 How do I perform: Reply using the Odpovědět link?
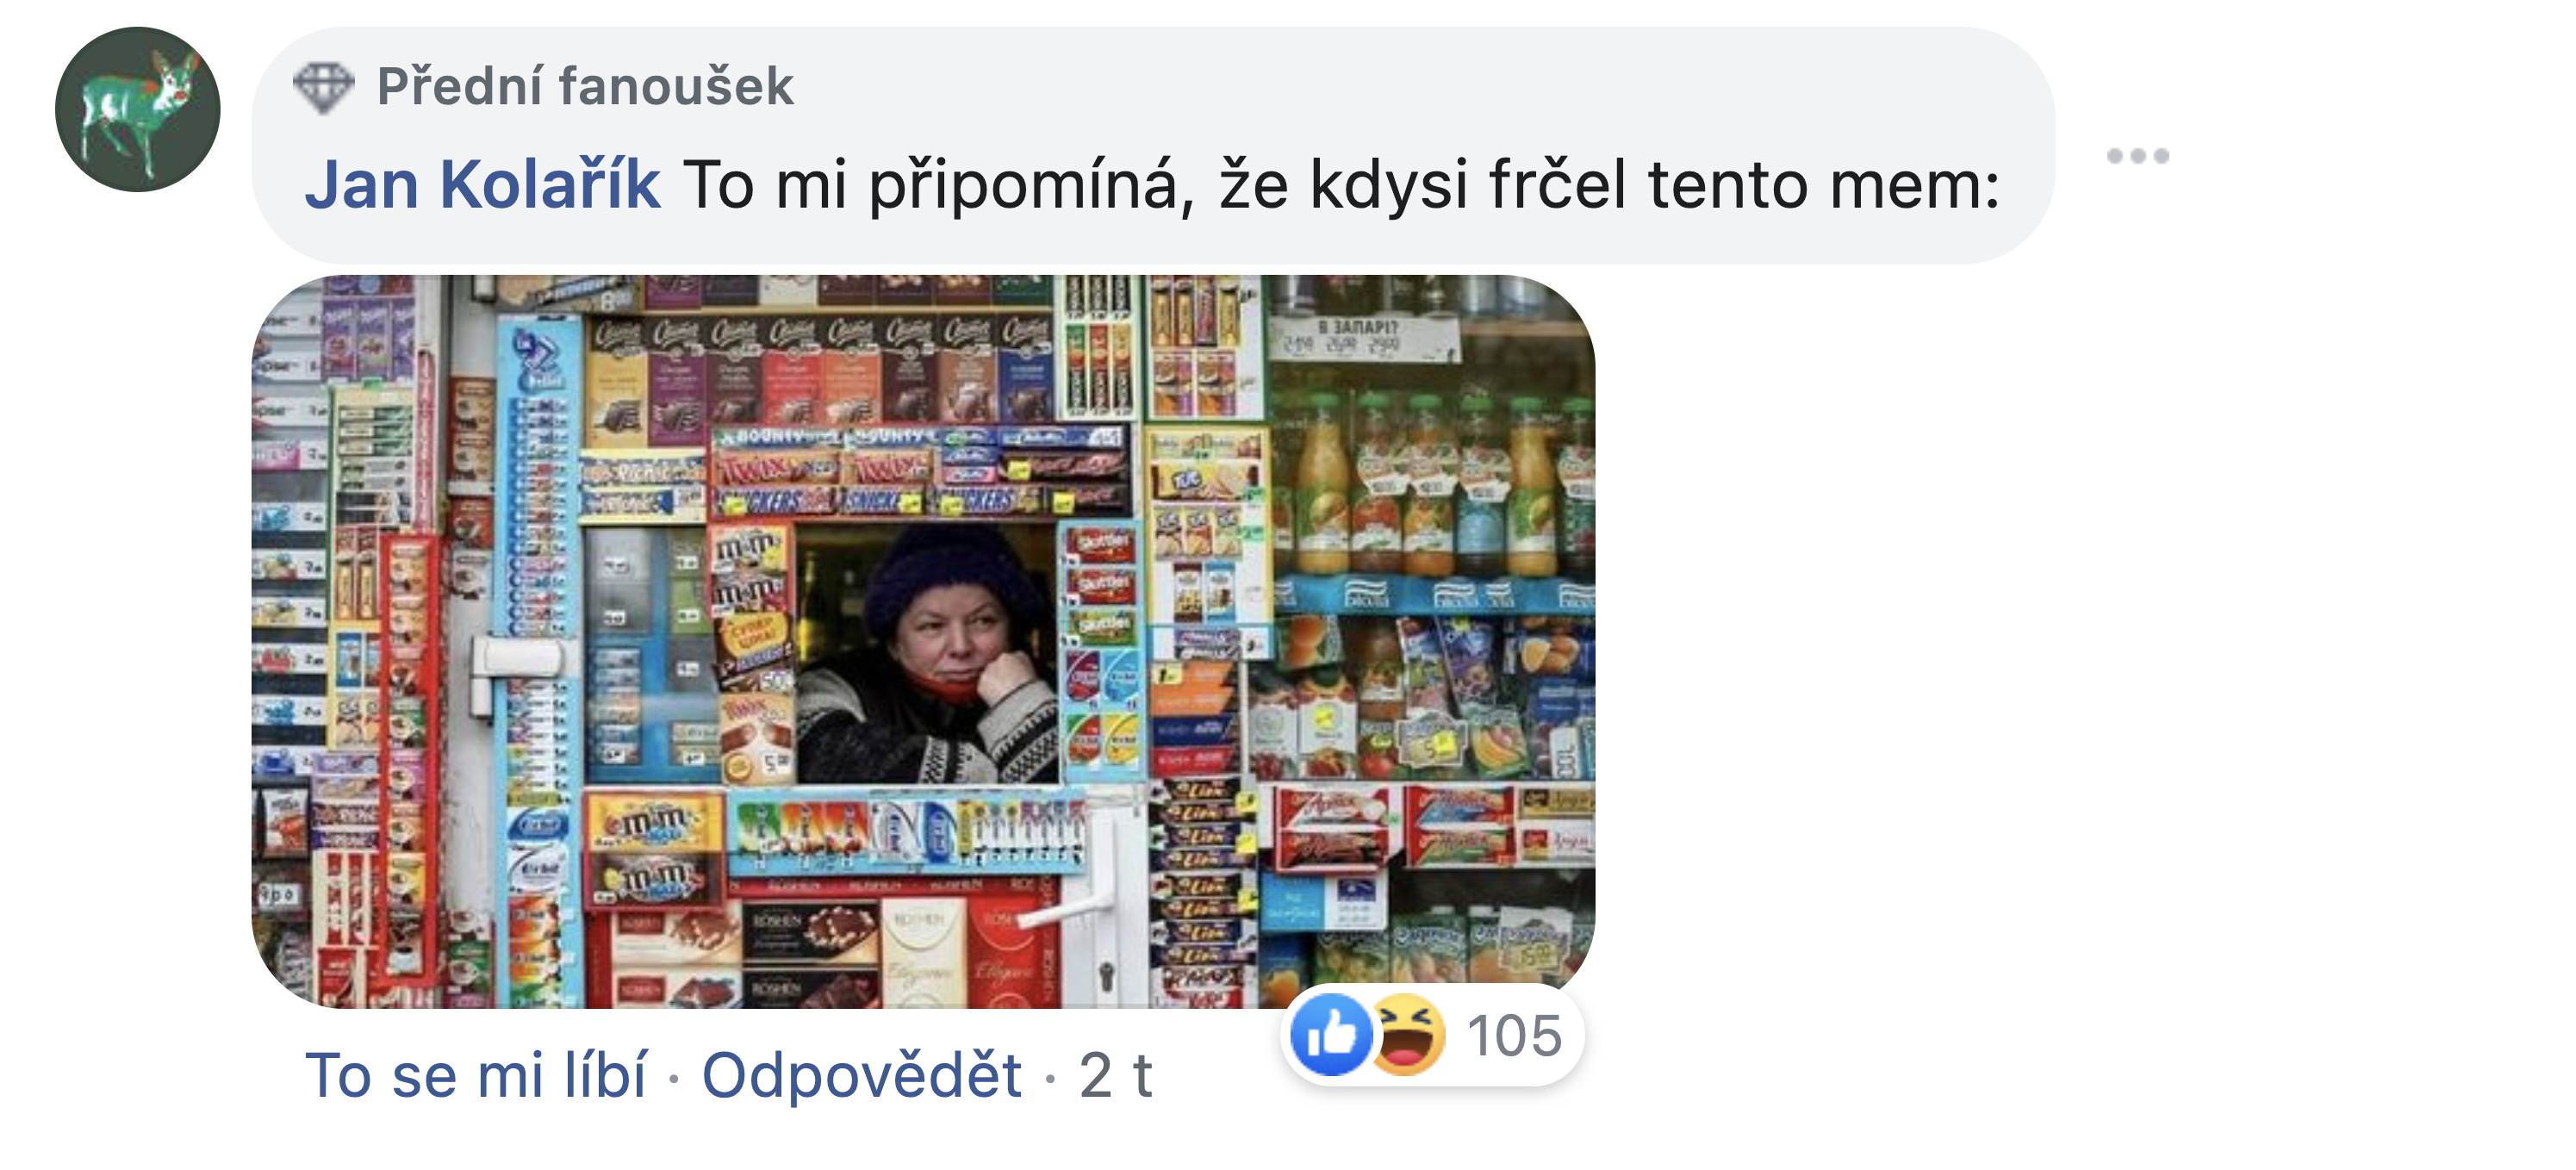coord(861,1075)
